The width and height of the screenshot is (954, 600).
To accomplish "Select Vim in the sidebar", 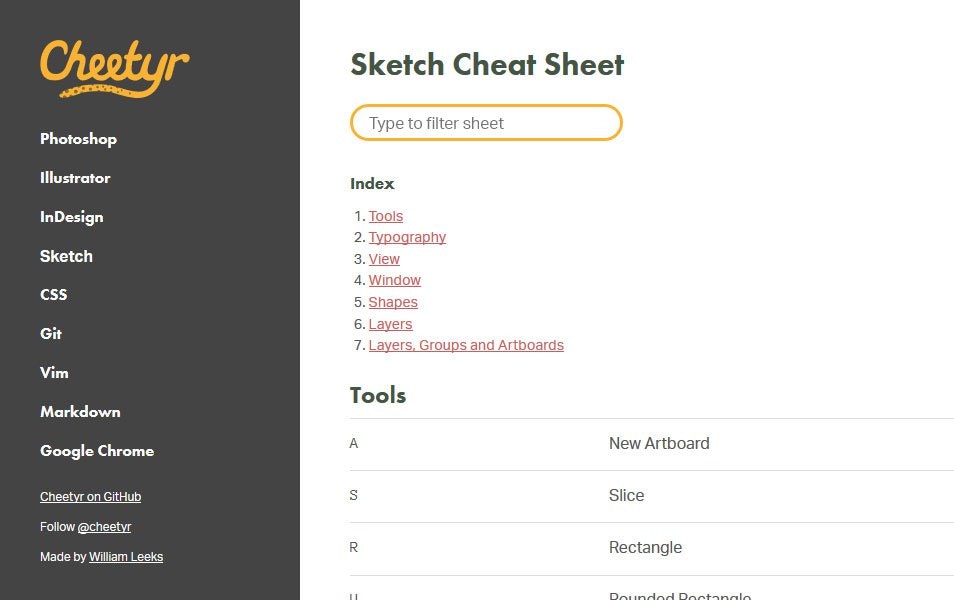I will coord(54,373).
